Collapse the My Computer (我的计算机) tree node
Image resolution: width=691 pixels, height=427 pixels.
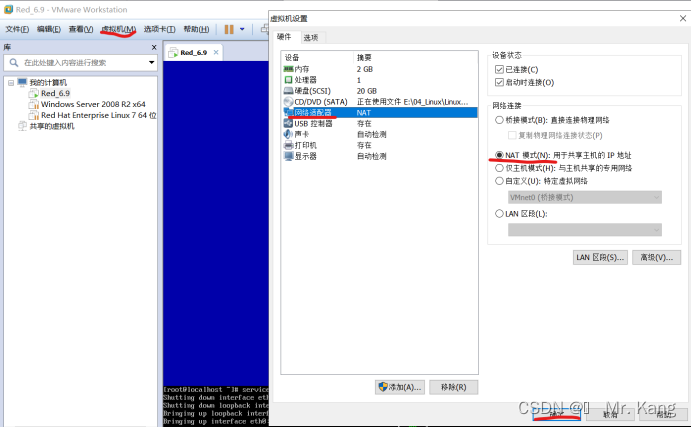(x=11, y=82)
